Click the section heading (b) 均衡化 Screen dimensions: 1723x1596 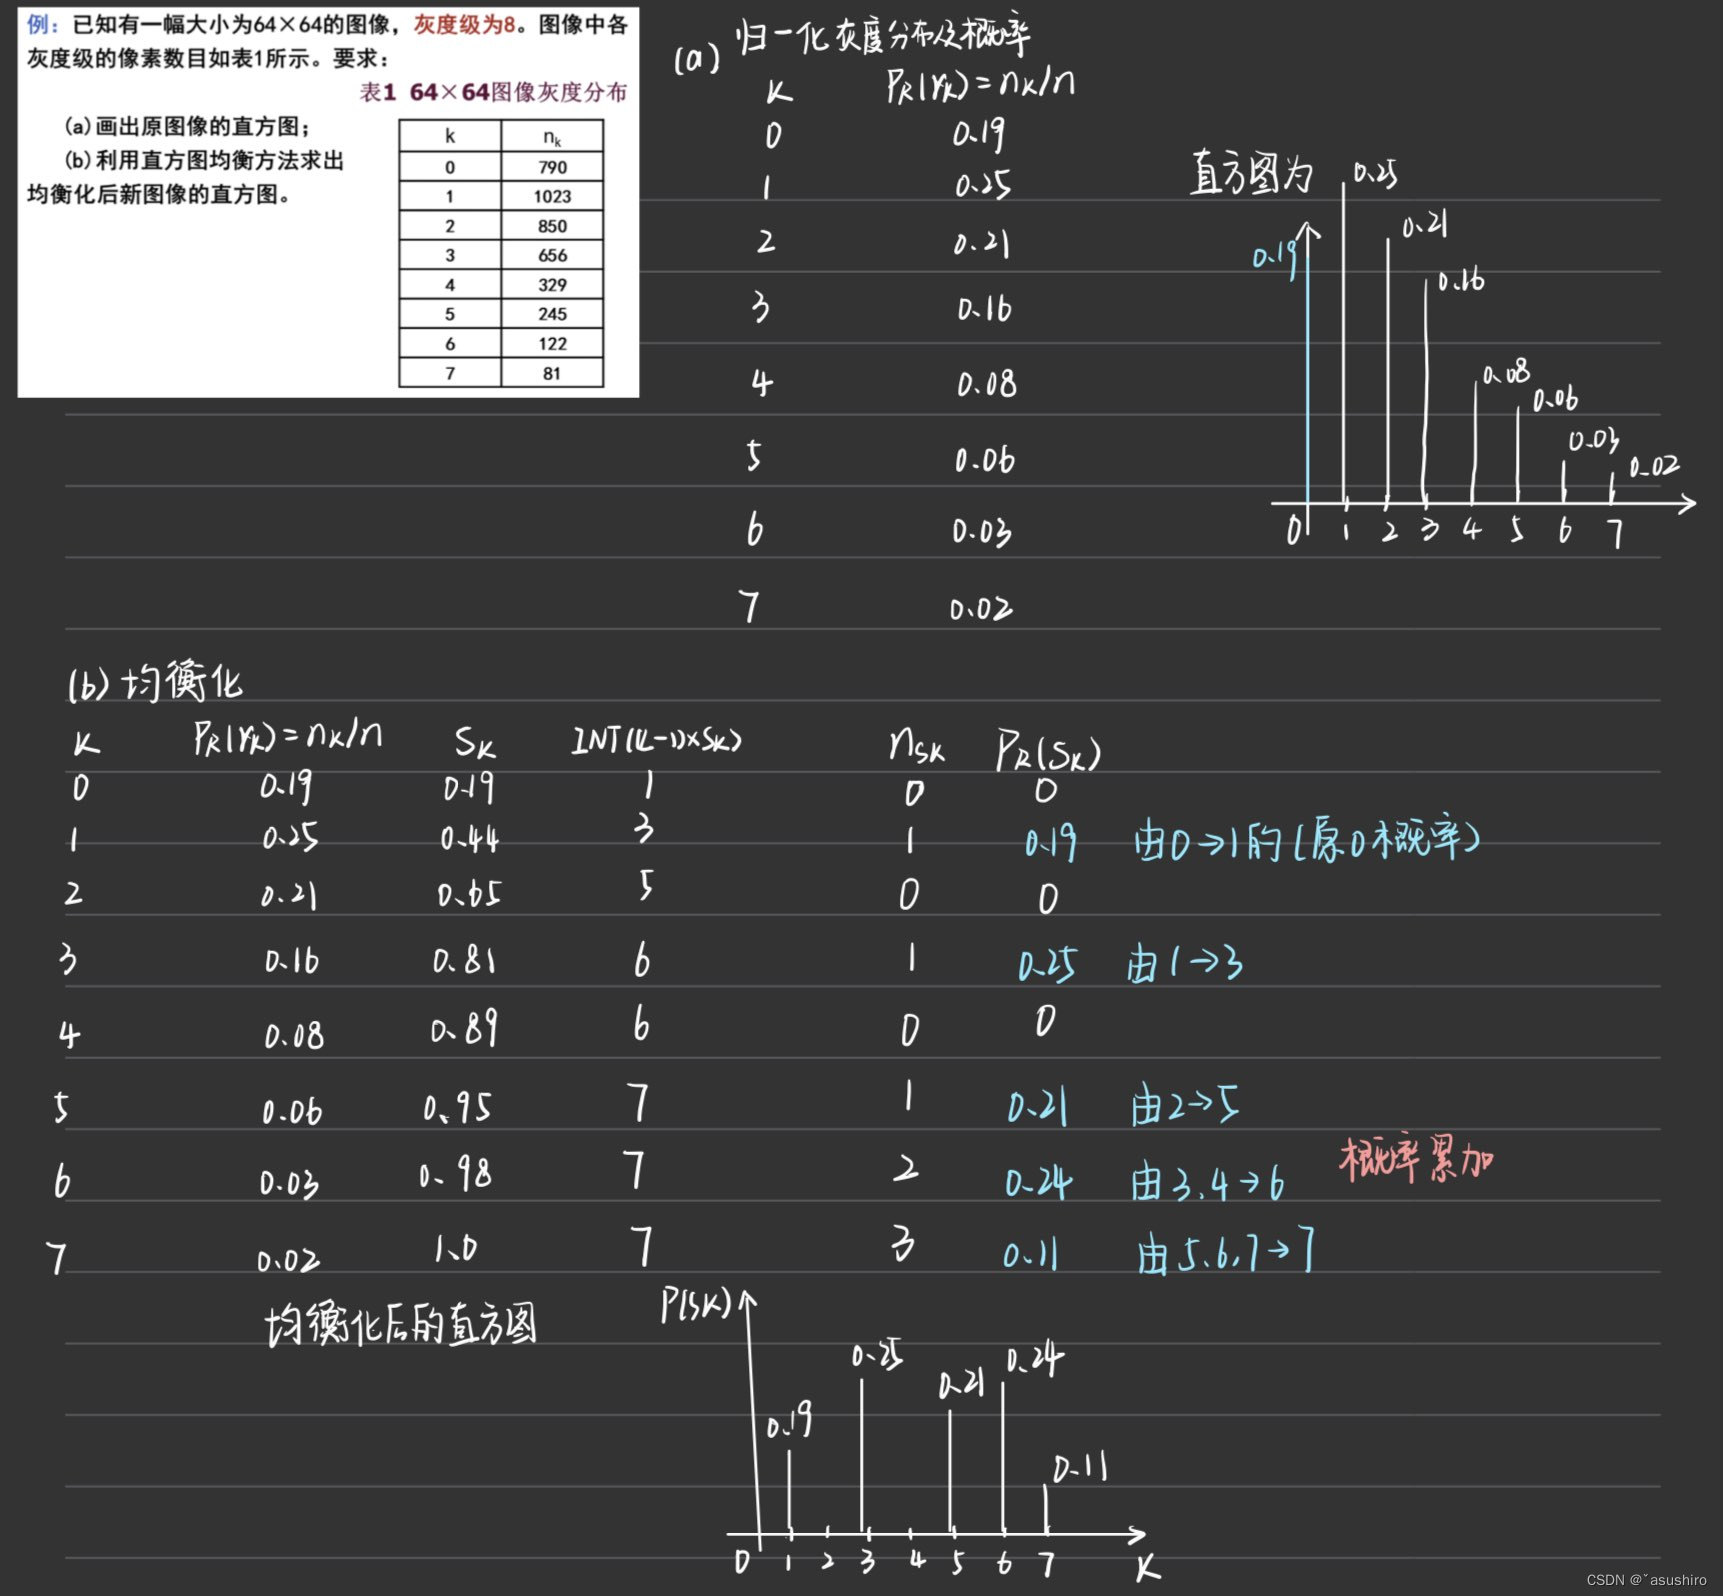(155, 682)
